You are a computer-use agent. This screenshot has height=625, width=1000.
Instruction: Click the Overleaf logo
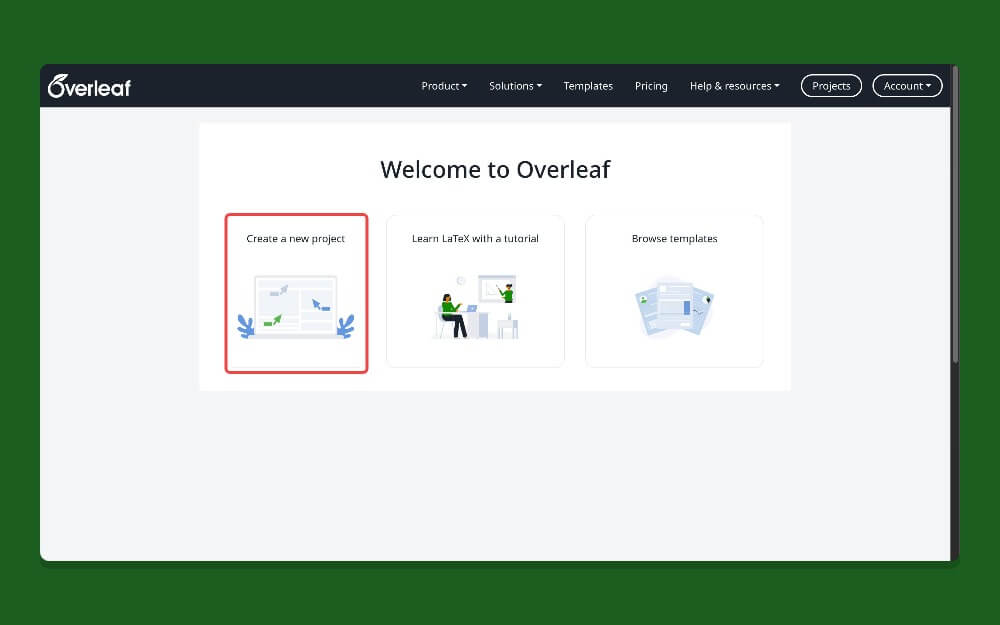pos(89,86)
